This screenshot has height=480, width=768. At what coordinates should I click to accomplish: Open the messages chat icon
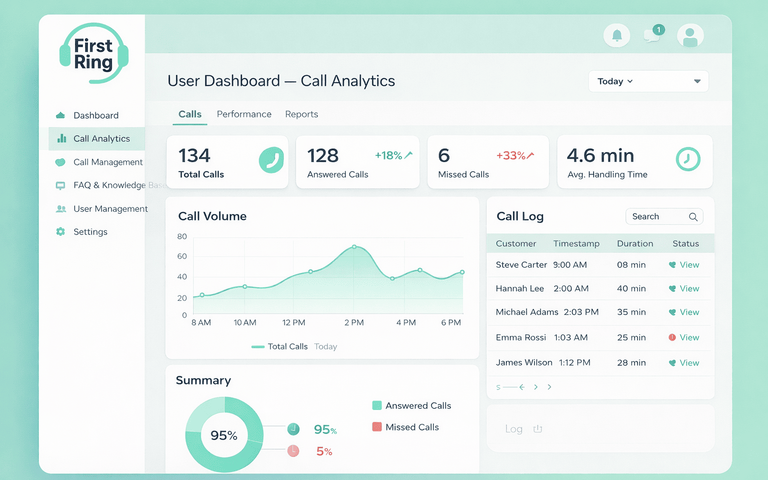653,36
